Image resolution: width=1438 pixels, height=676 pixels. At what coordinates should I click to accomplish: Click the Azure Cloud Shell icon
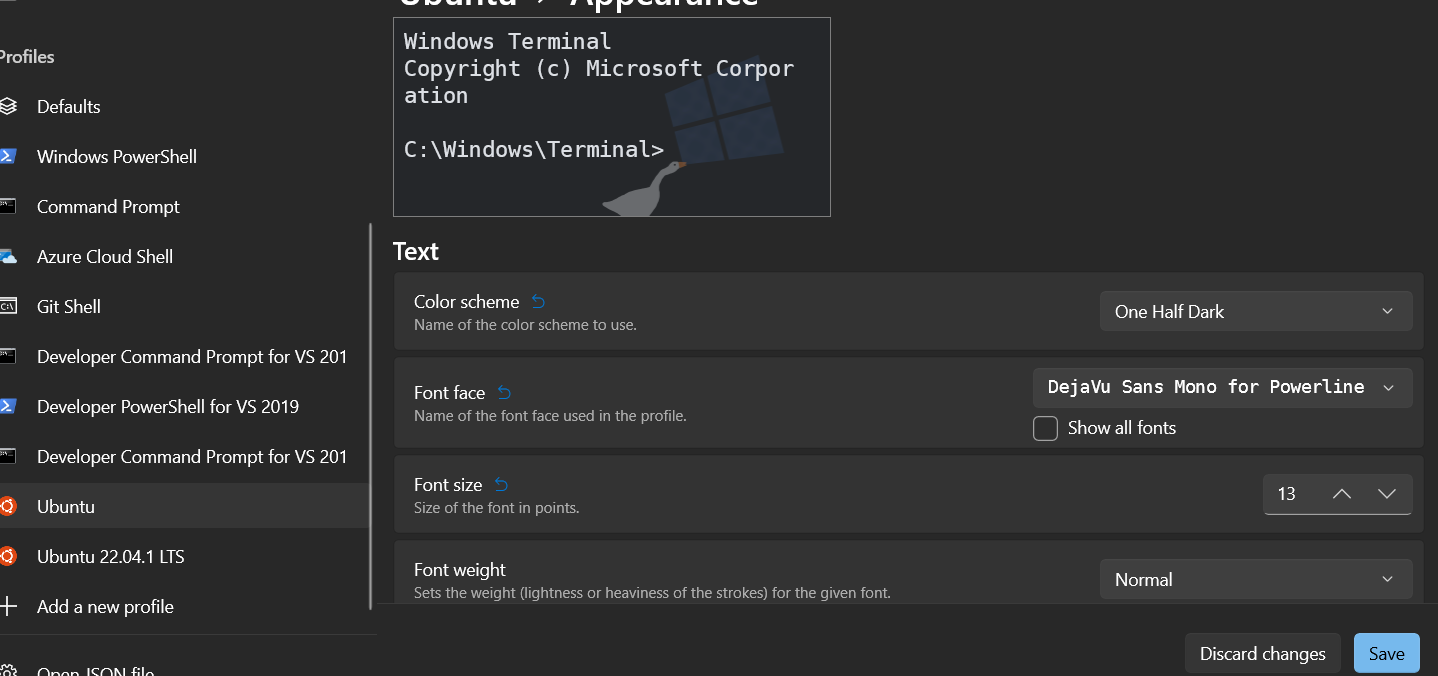[x=8, y=257]
